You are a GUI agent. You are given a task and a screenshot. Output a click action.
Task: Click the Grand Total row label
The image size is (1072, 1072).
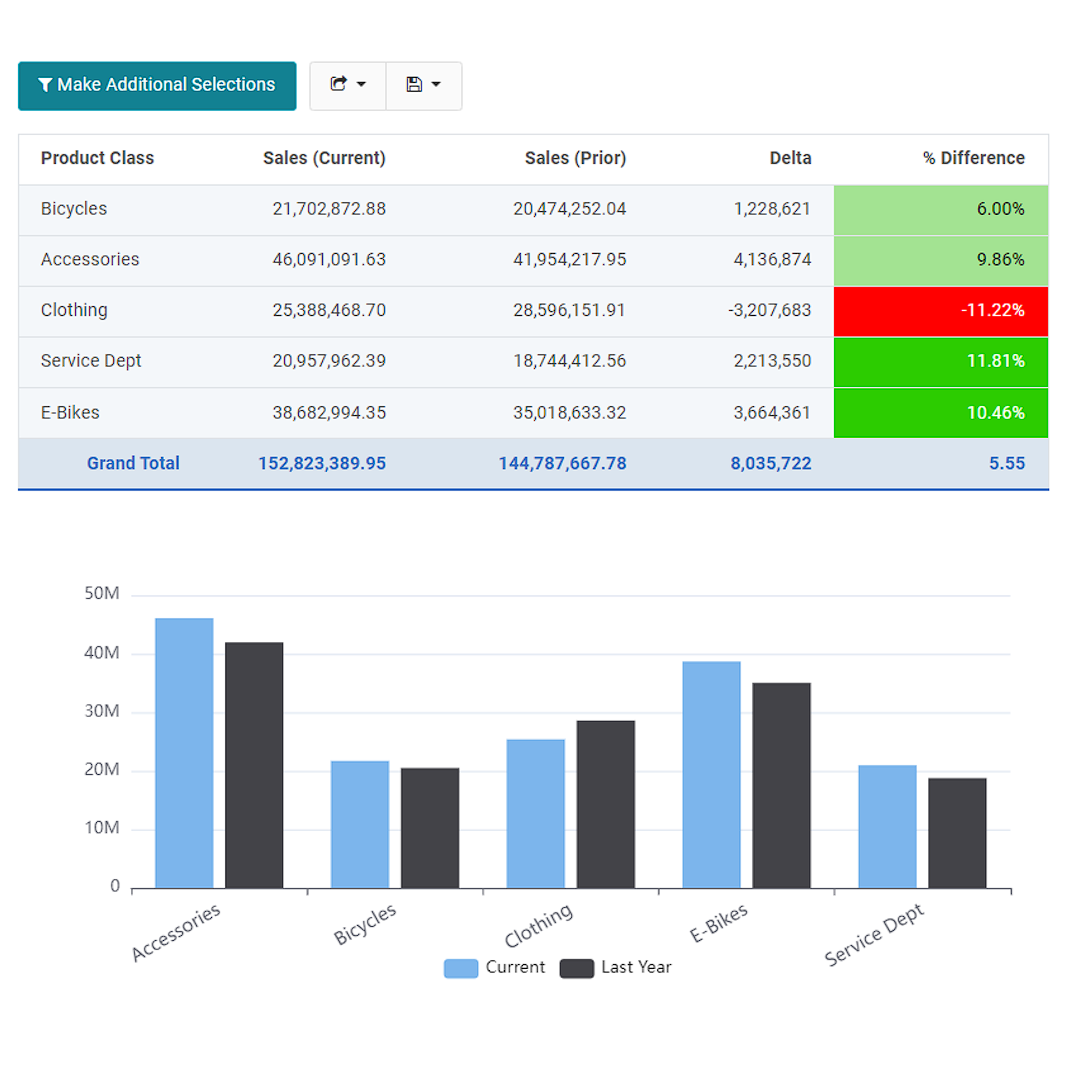(x=133, y=463)
